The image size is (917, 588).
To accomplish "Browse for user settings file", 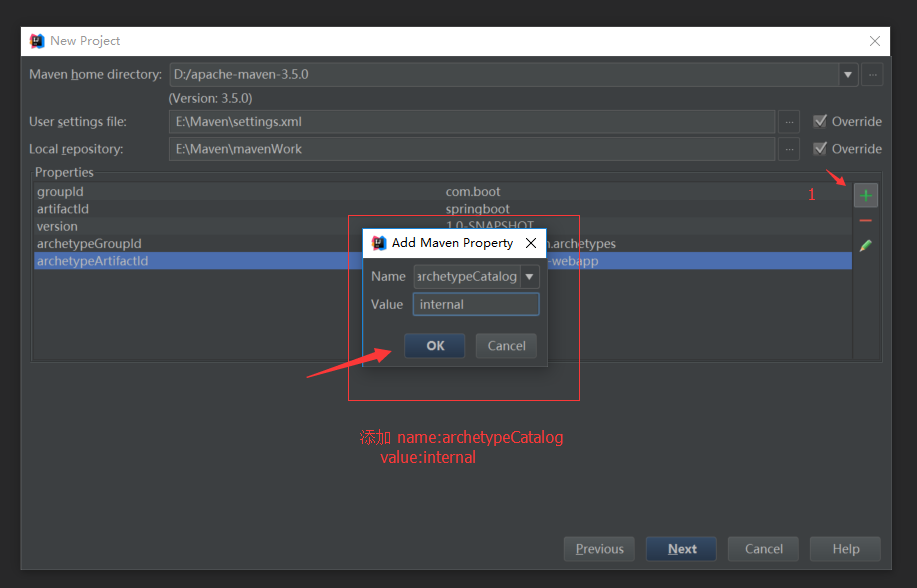I will click(x=789, y=122).
